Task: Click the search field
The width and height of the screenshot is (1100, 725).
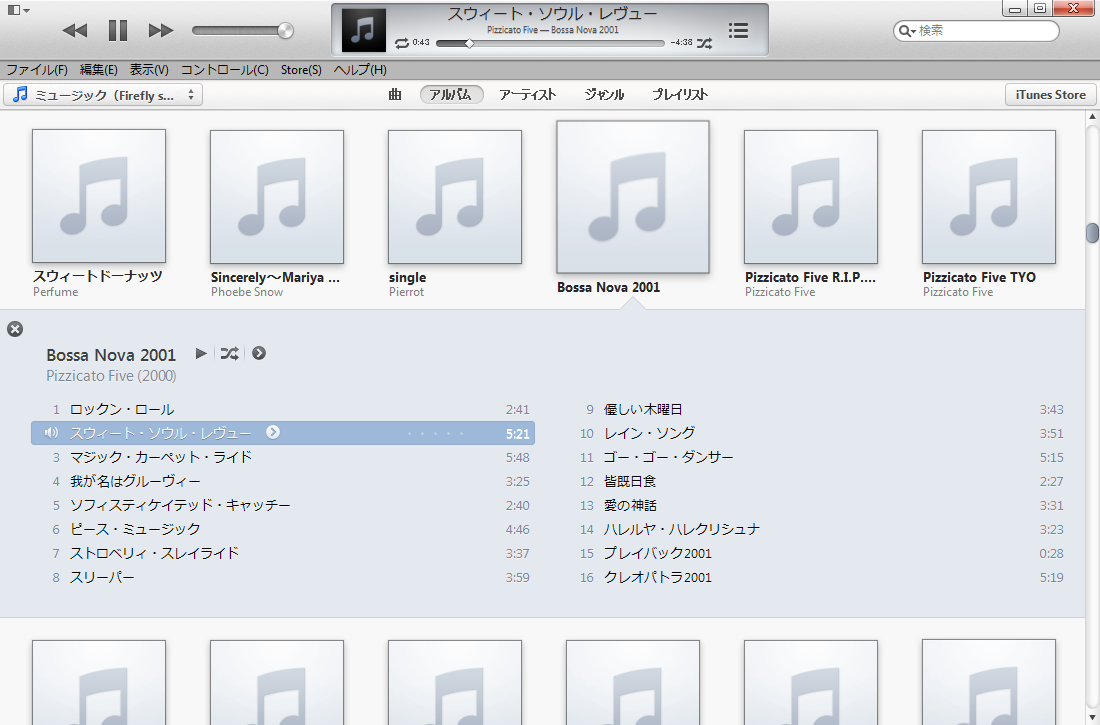Action: 976,31
